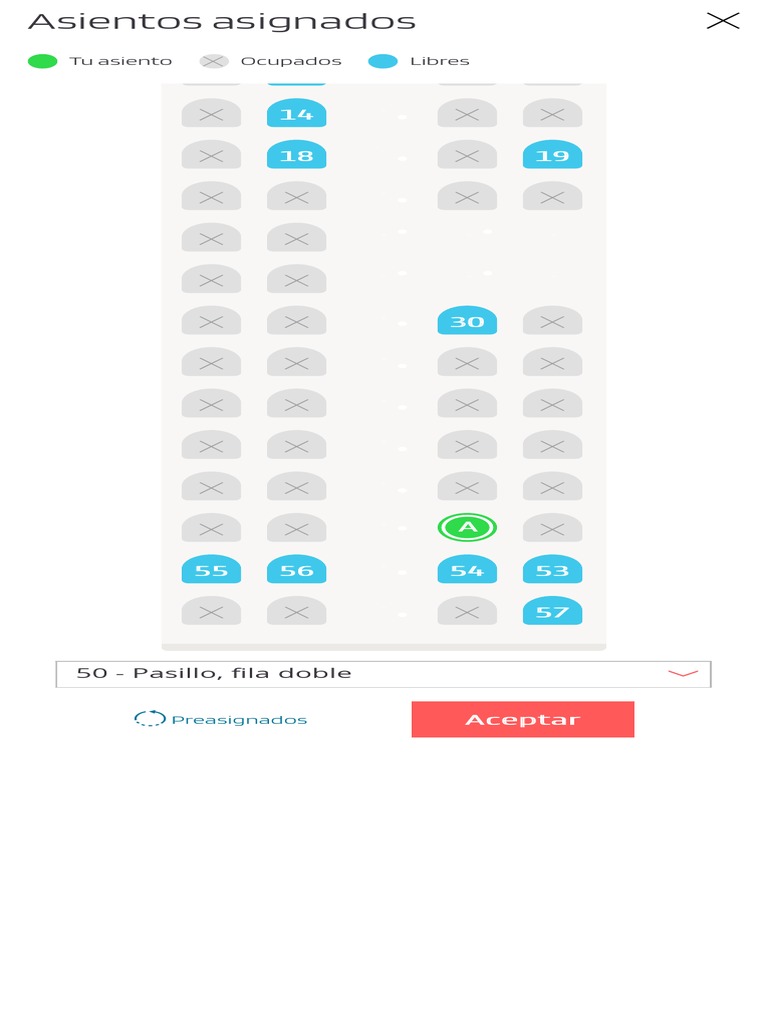Click the grey Ocupados legend icon
The width and height of the screenshot is (768, 1024).
pyautogui.click(x=214, y=61)
